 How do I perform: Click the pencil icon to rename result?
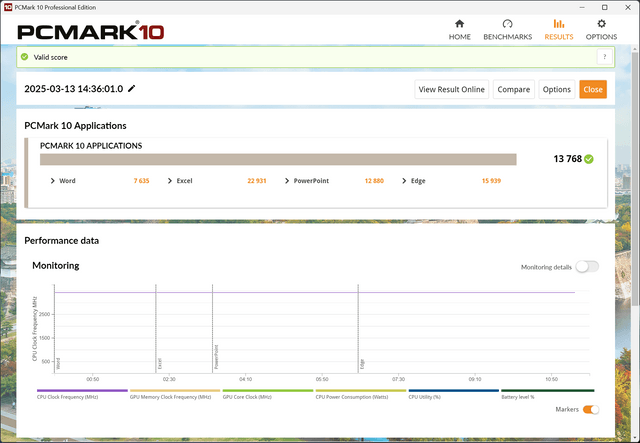click(x=131, y=89)
